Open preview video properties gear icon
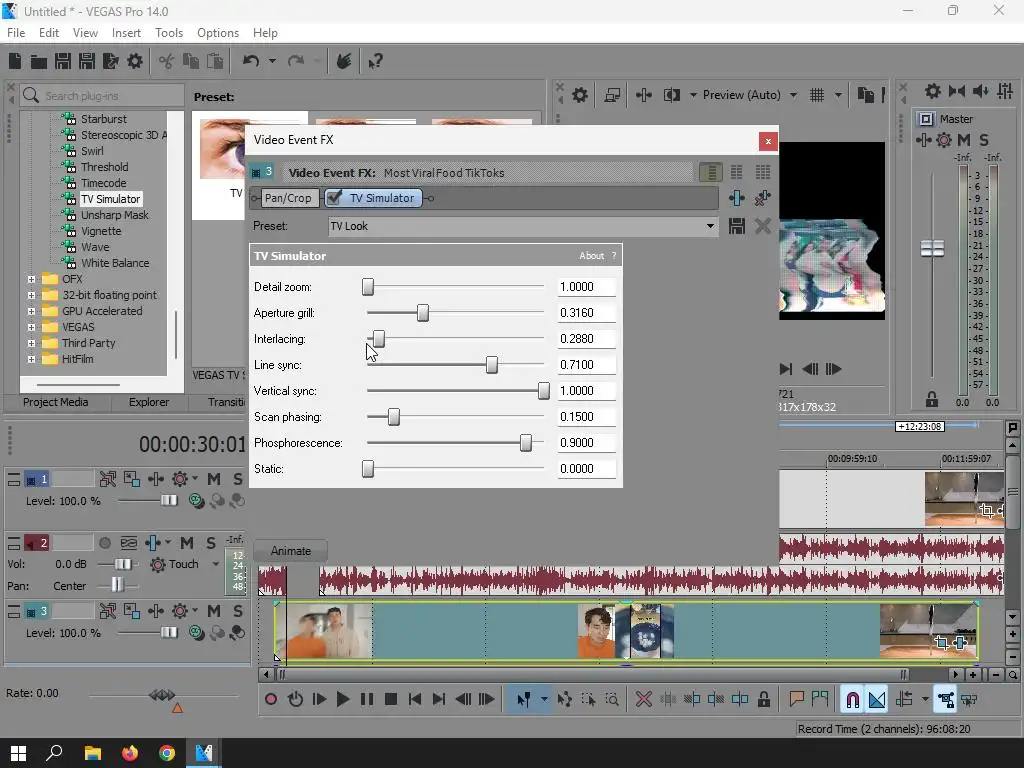The height and width of the screenshot is (768, 1024). tap(579, 95)
